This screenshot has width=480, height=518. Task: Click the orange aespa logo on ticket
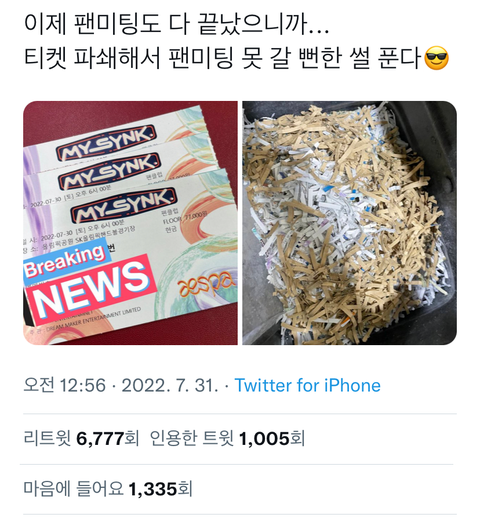pos(204,286)
